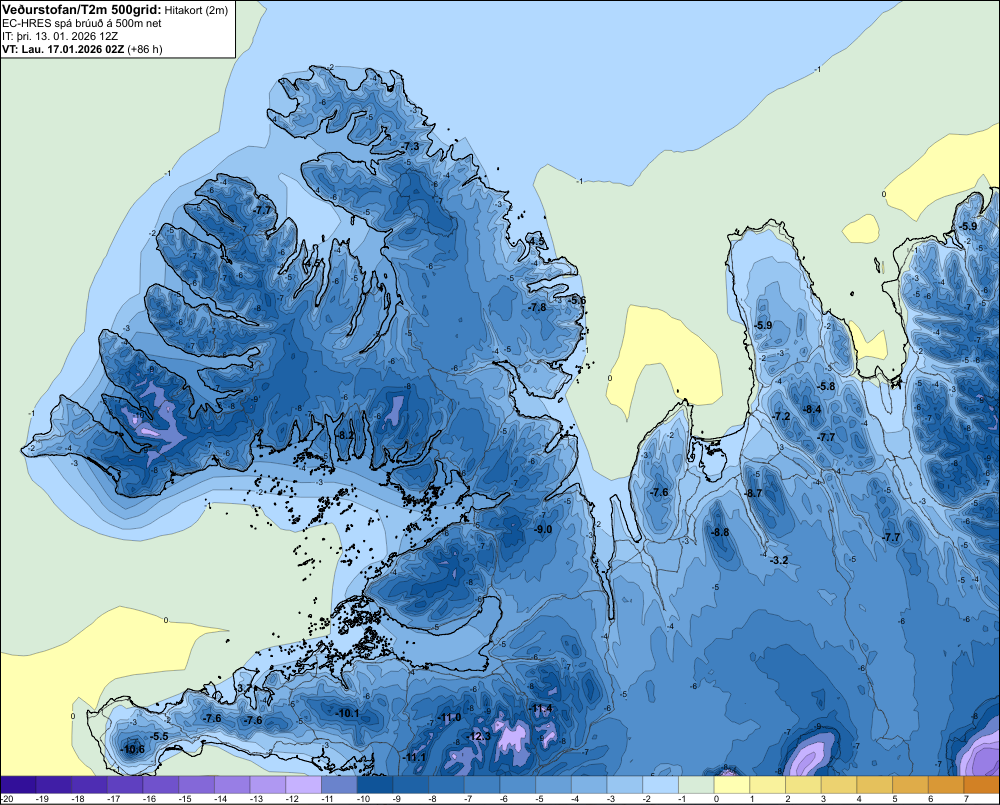This screenshot has width=1000, height=805.
Task: Click the '-18' legend scale number
Action: click(78, 799)
